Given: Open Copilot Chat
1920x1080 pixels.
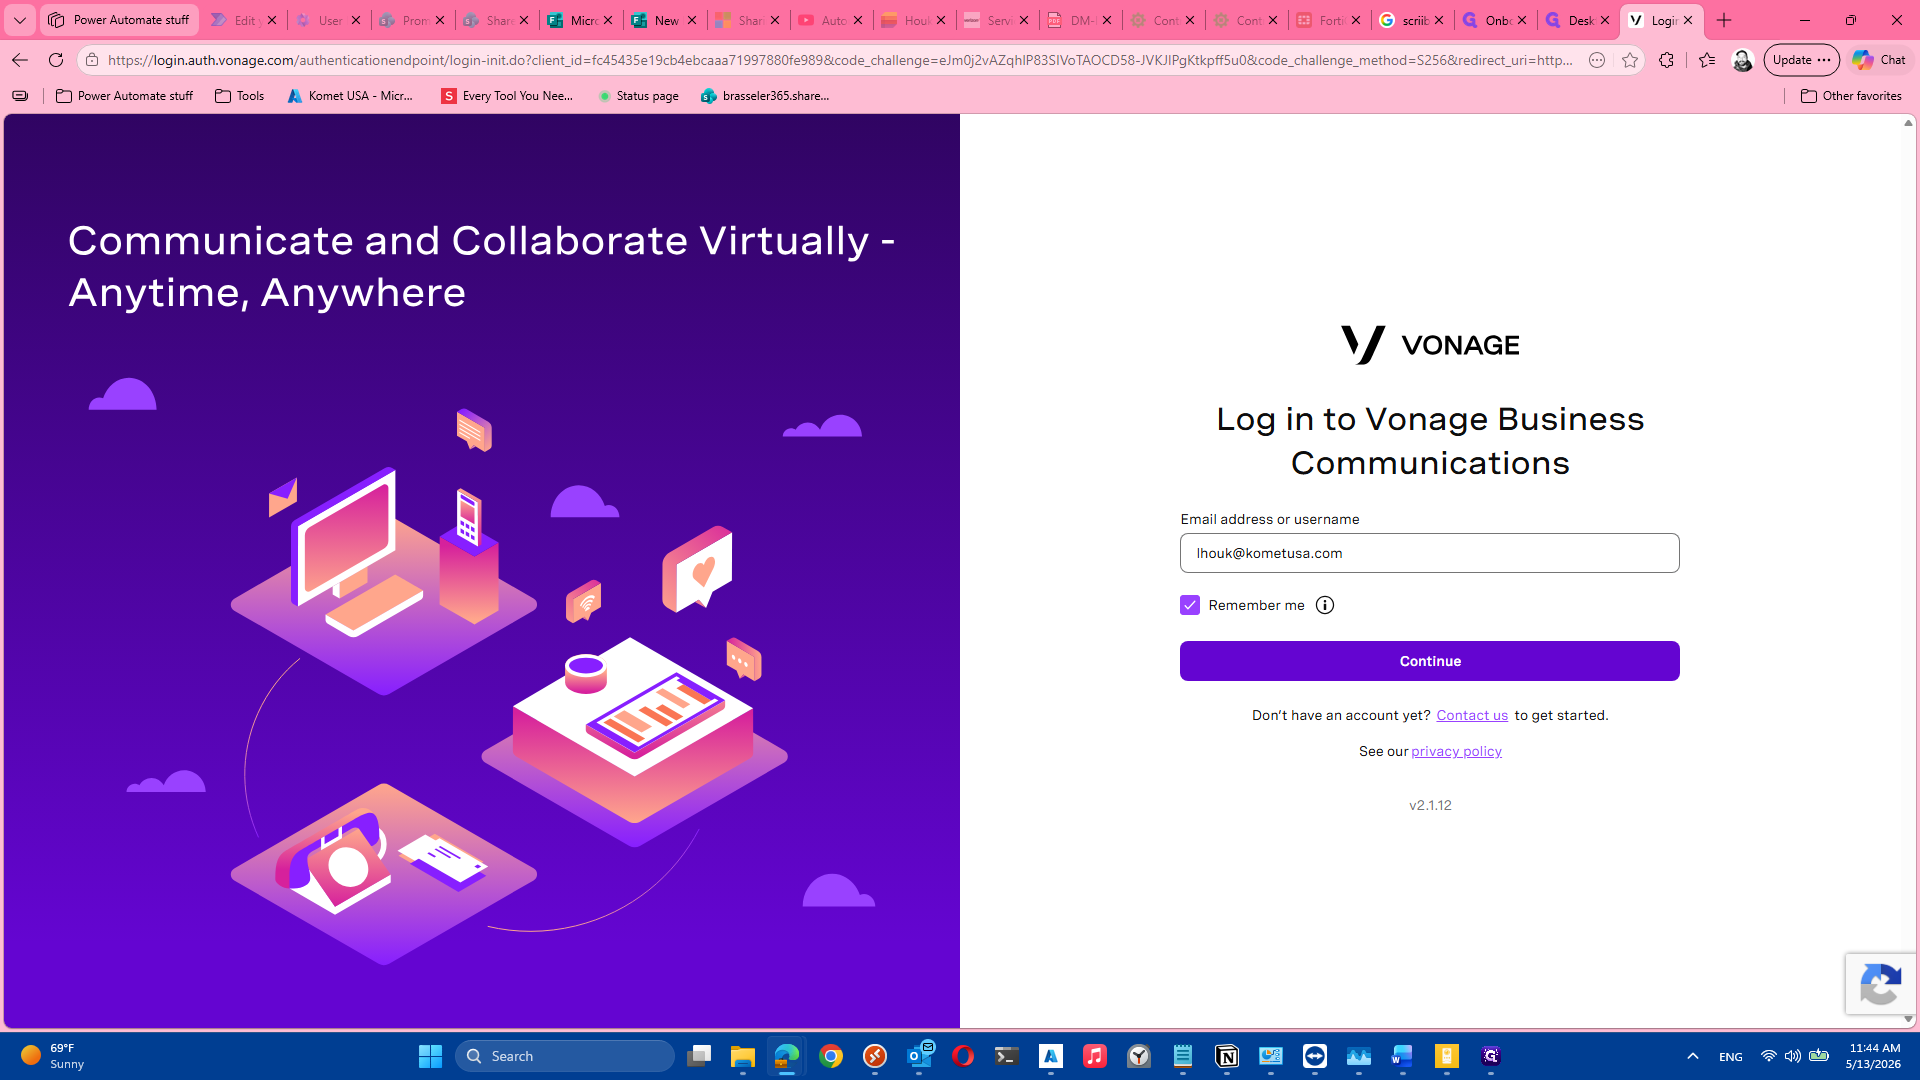Looking at the screenshot, I should coord(1879,60).
